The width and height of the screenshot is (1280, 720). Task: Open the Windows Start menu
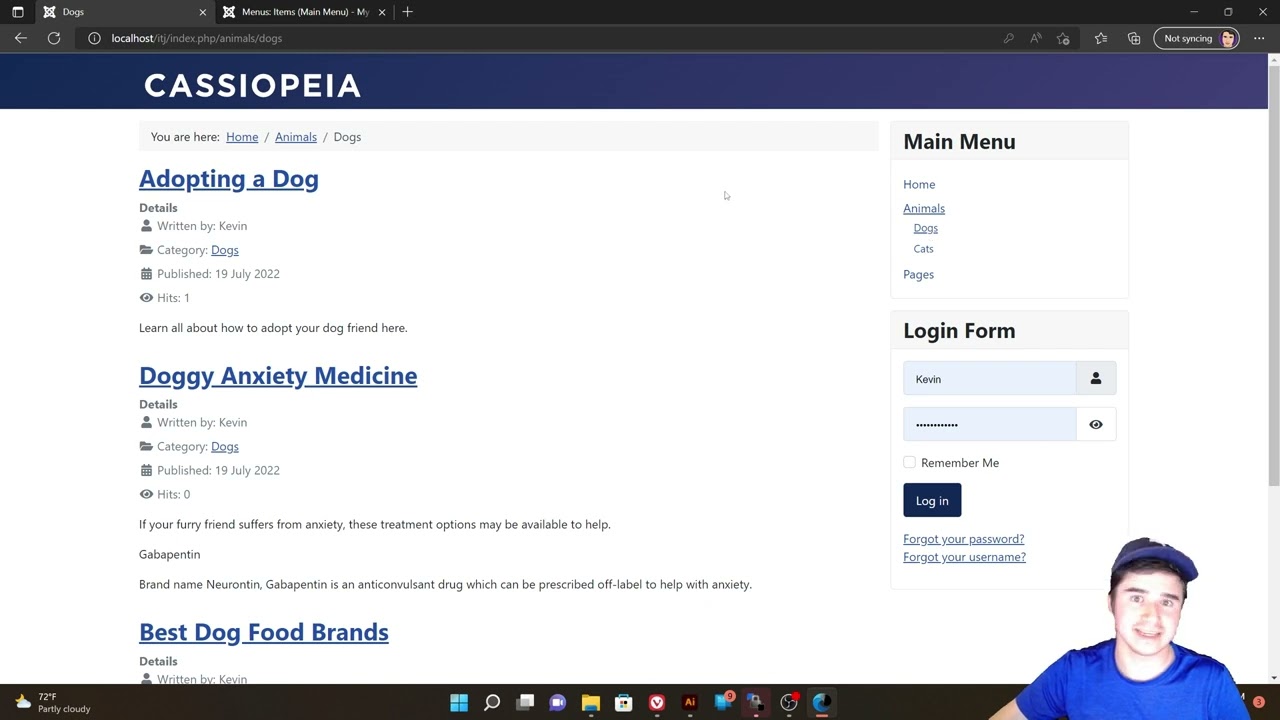pyautogui.click(x=459, y=703)
